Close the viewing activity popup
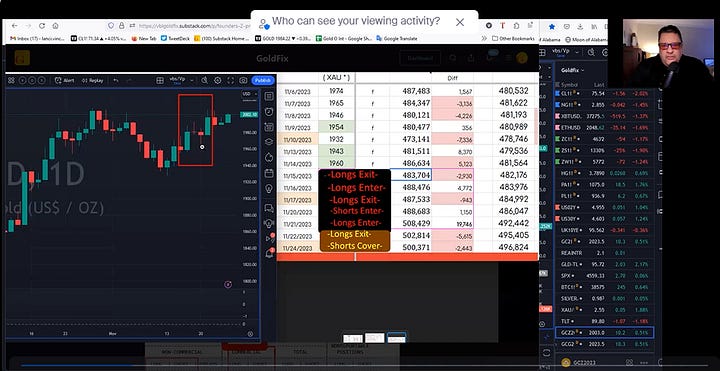This screenshot has height=371, width=720. [460, 22]
